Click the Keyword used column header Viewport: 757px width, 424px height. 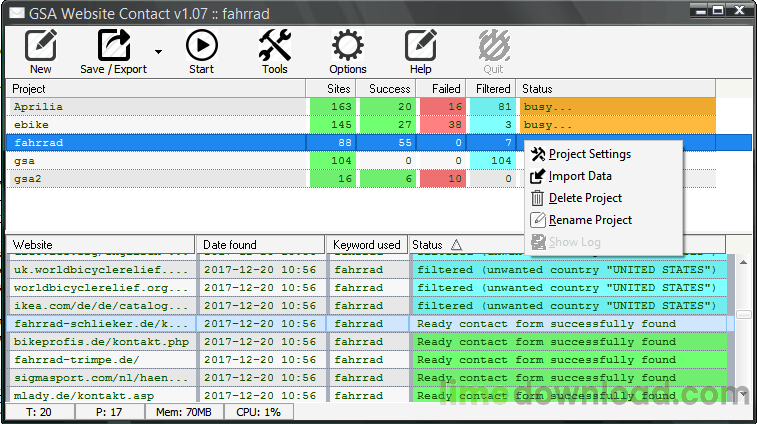click(366, 245)
